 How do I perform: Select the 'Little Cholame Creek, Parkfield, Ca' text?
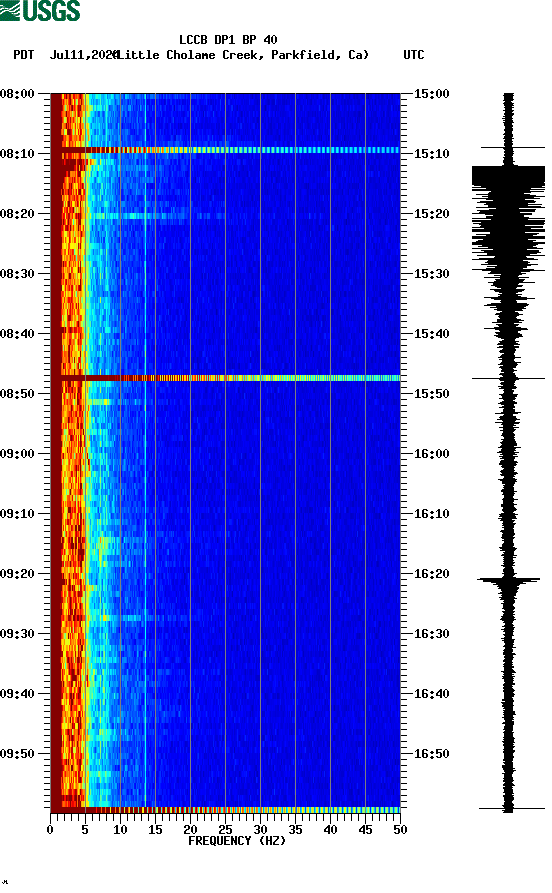coord(243,55)
